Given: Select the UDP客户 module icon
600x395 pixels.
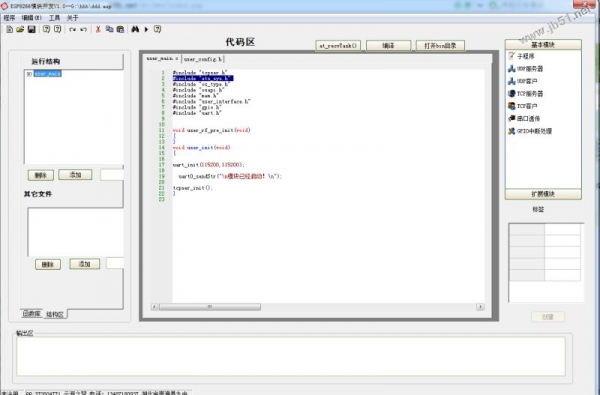Looking at the screenshot, I should tap(511, 81).
